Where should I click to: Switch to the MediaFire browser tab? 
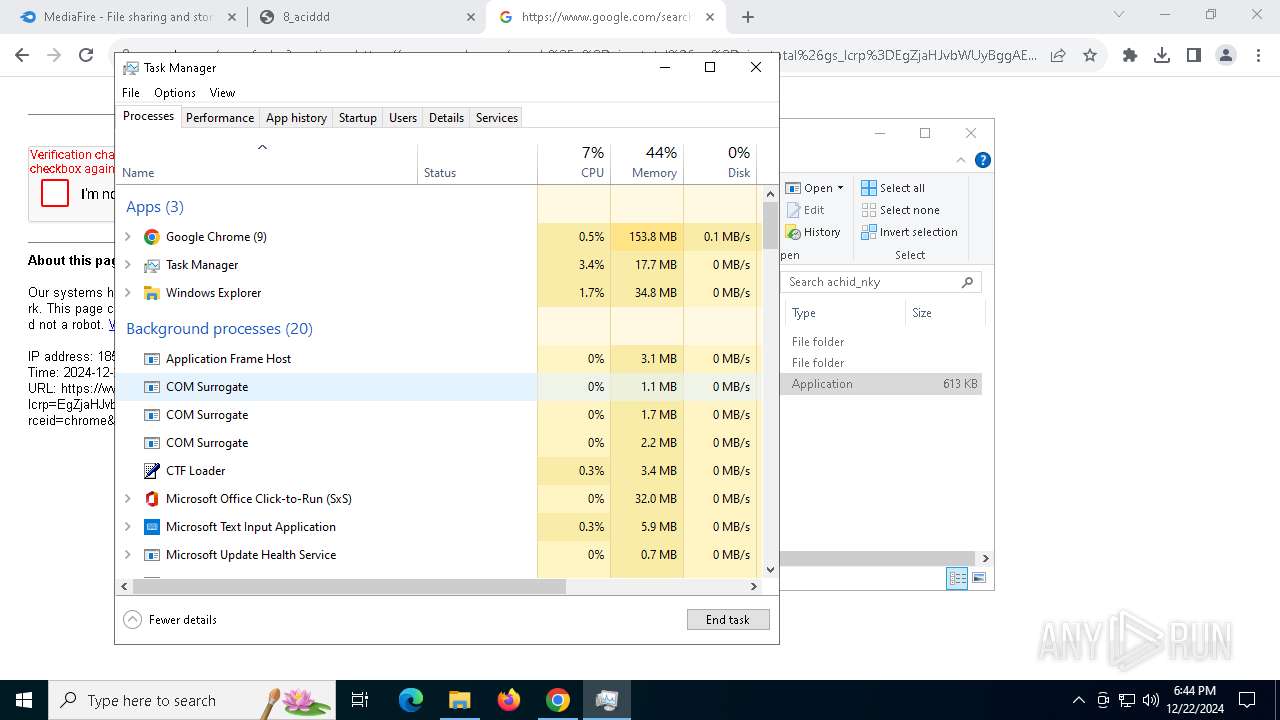[127, 17]
